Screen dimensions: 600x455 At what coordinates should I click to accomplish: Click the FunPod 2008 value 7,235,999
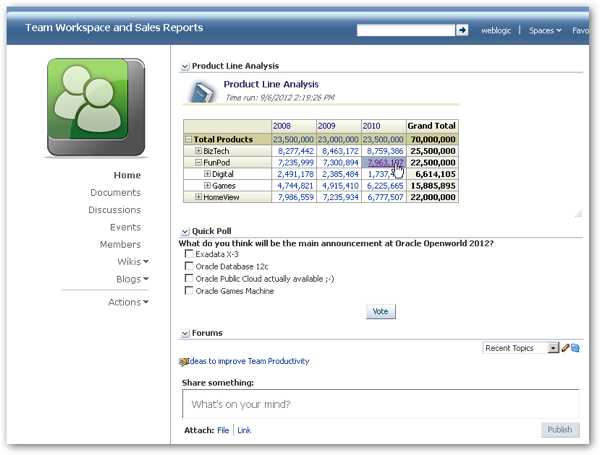tap(296, 163)
